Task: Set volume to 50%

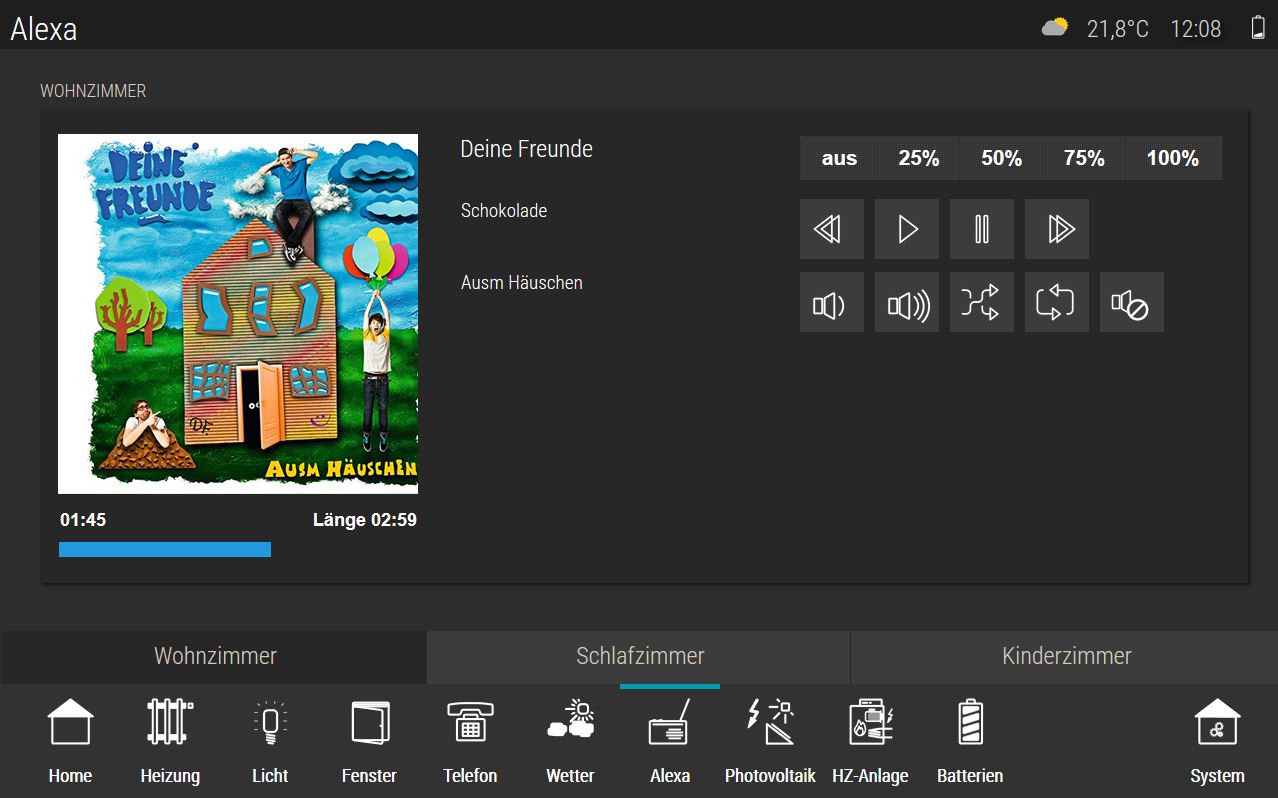Action: pyautogui.click(x=1001, y=158)
